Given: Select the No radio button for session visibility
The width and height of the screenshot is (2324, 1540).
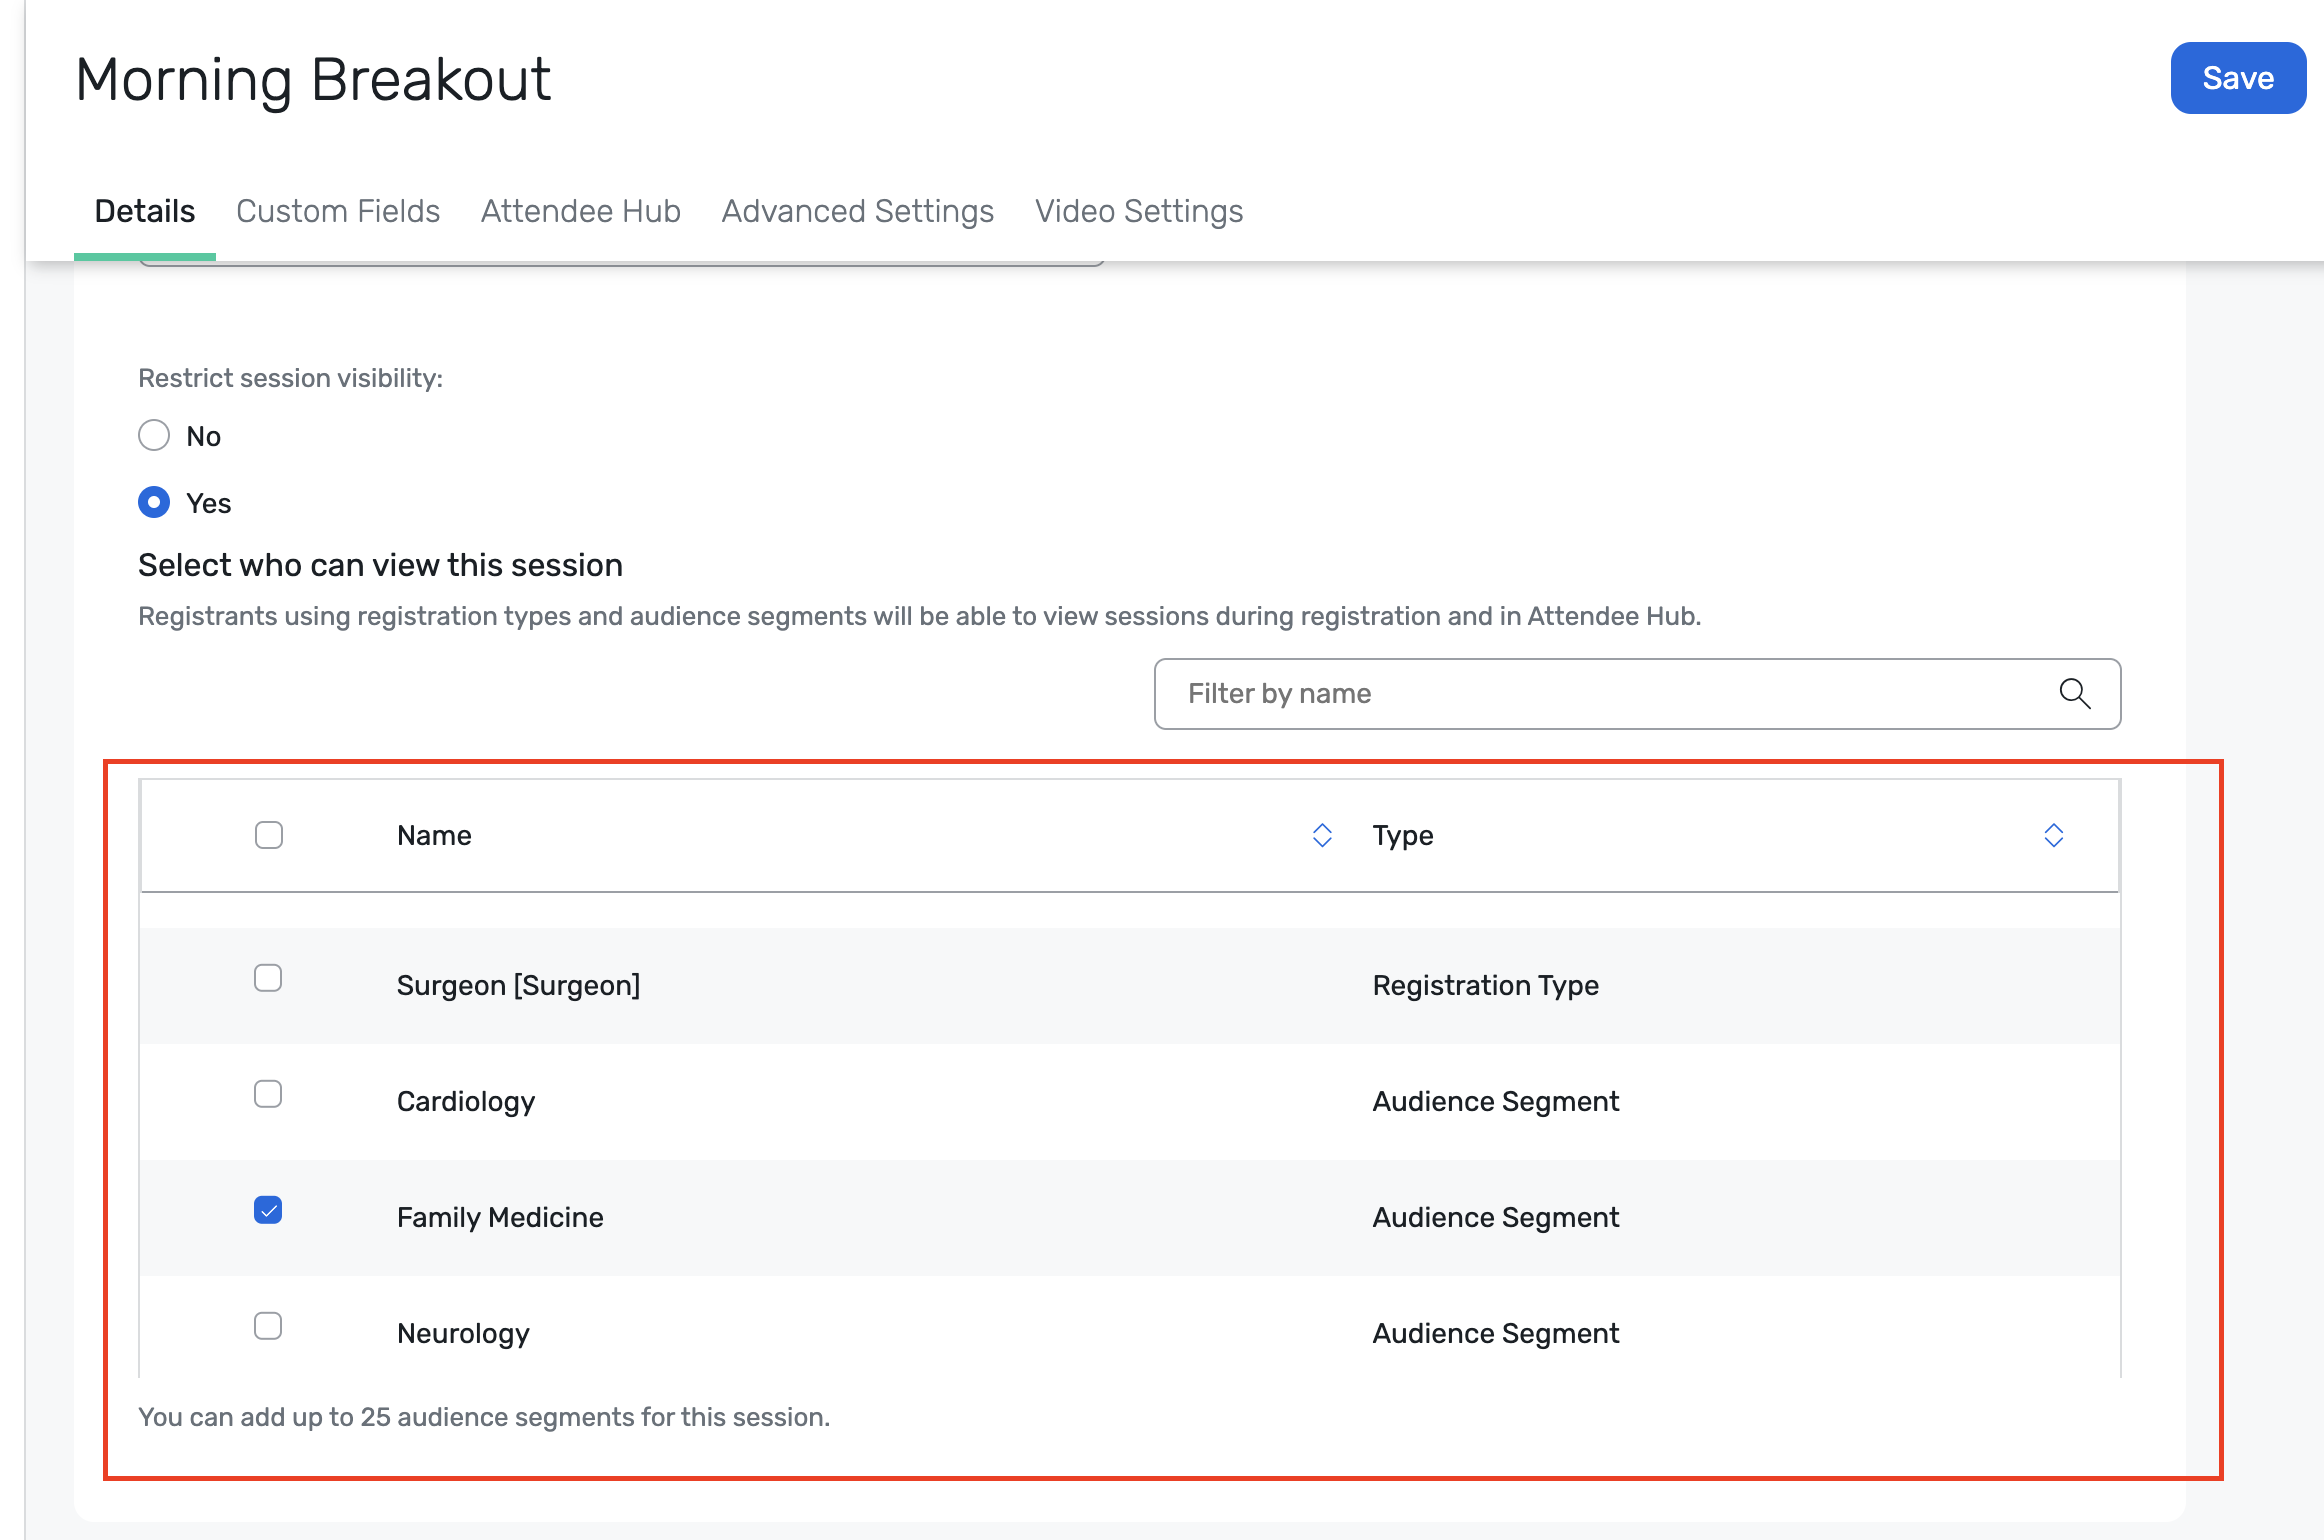Looking at the screenshot, I should (x=154, y=435).
